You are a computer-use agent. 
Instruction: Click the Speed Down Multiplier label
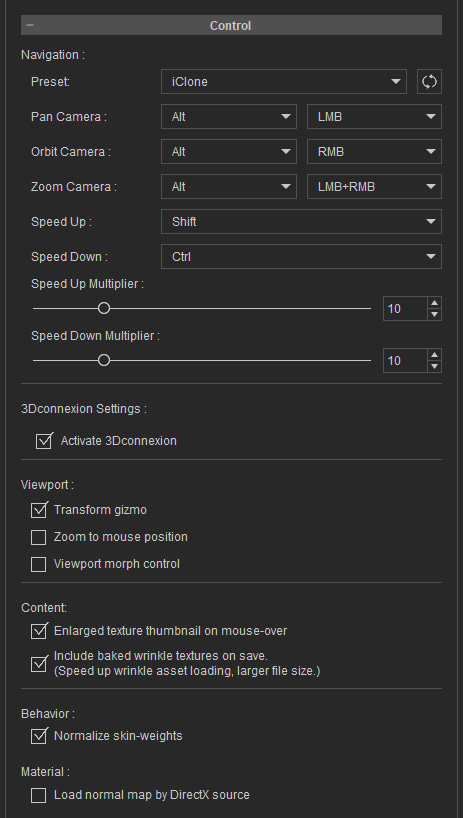coord(95,336)
